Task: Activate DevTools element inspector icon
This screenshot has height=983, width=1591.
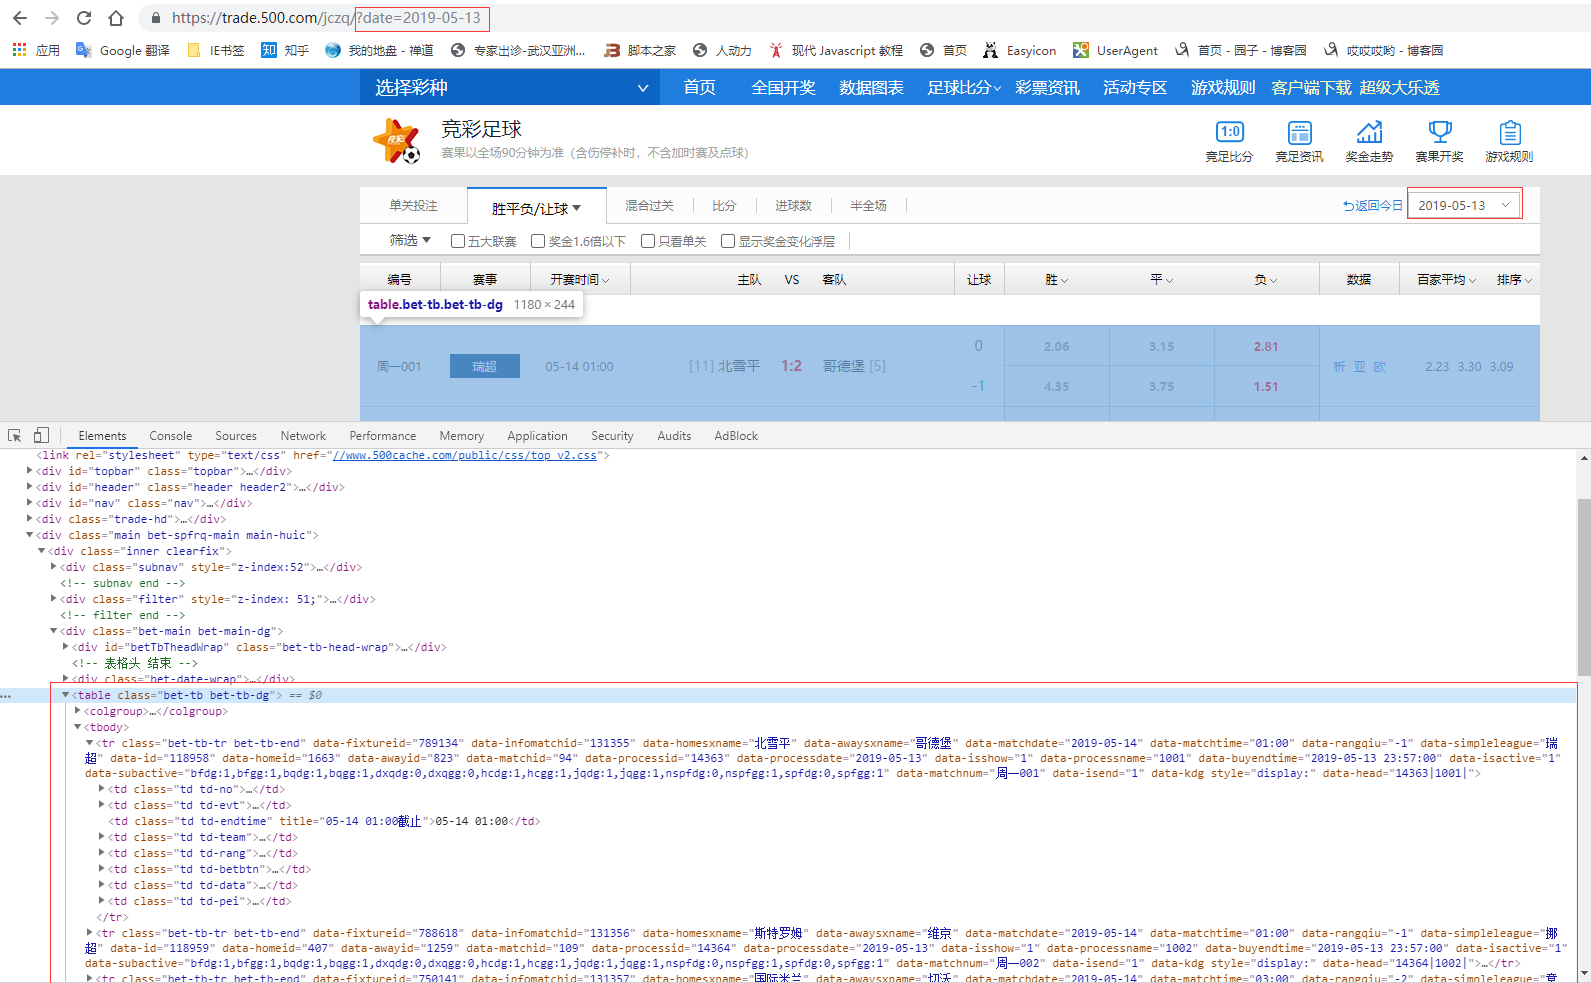Action: (15, 436)
